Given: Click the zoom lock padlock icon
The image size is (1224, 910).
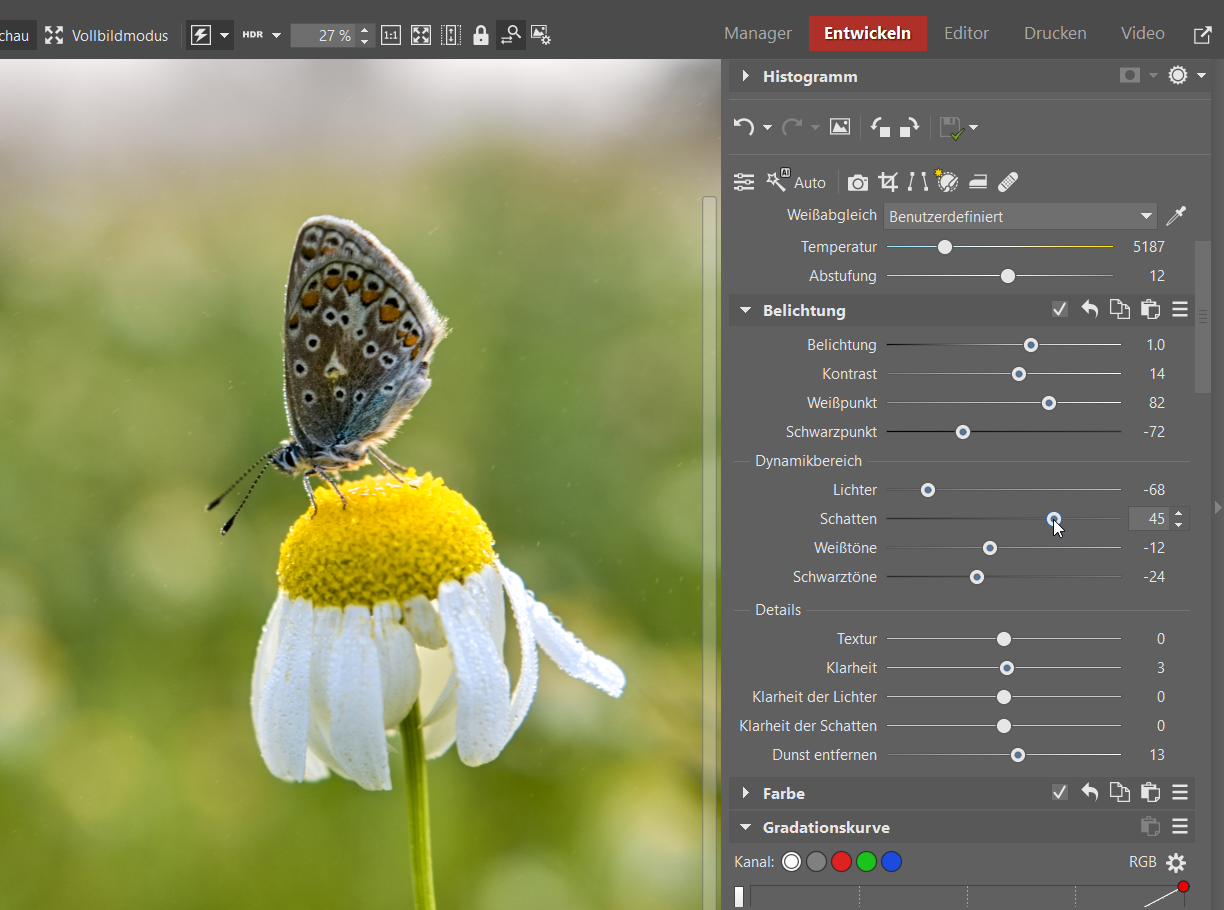Looking at the screenshot, I should [481, 35].
